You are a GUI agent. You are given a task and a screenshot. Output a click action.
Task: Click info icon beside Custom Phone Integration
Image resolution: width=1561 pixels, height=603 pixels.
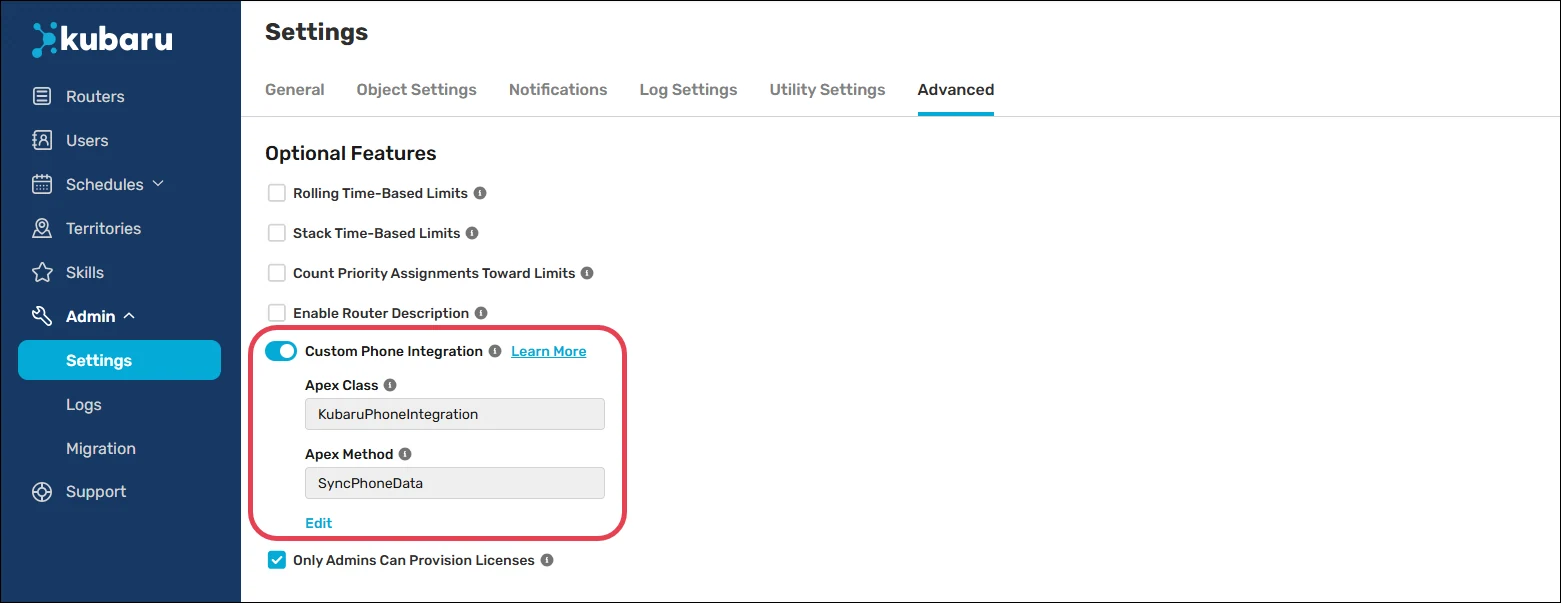pos(495,352)
